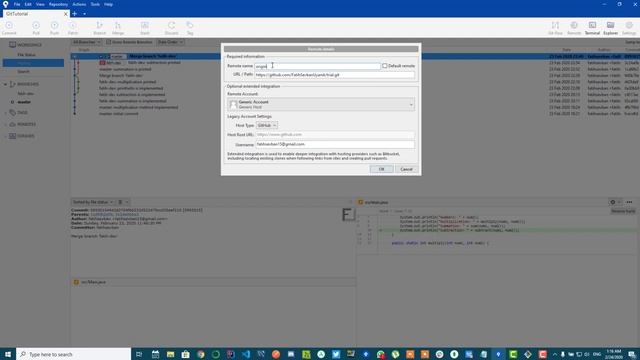Click the URL / Path input field
The height and width of the screenshot is (360, 640).
[335, 75]
